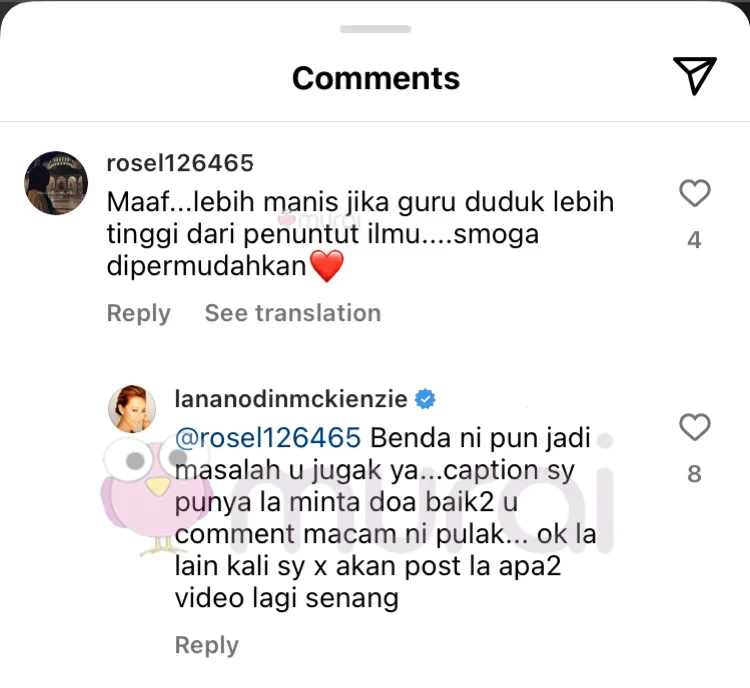Tap the paper plane share icon

(x=694, y=77)
